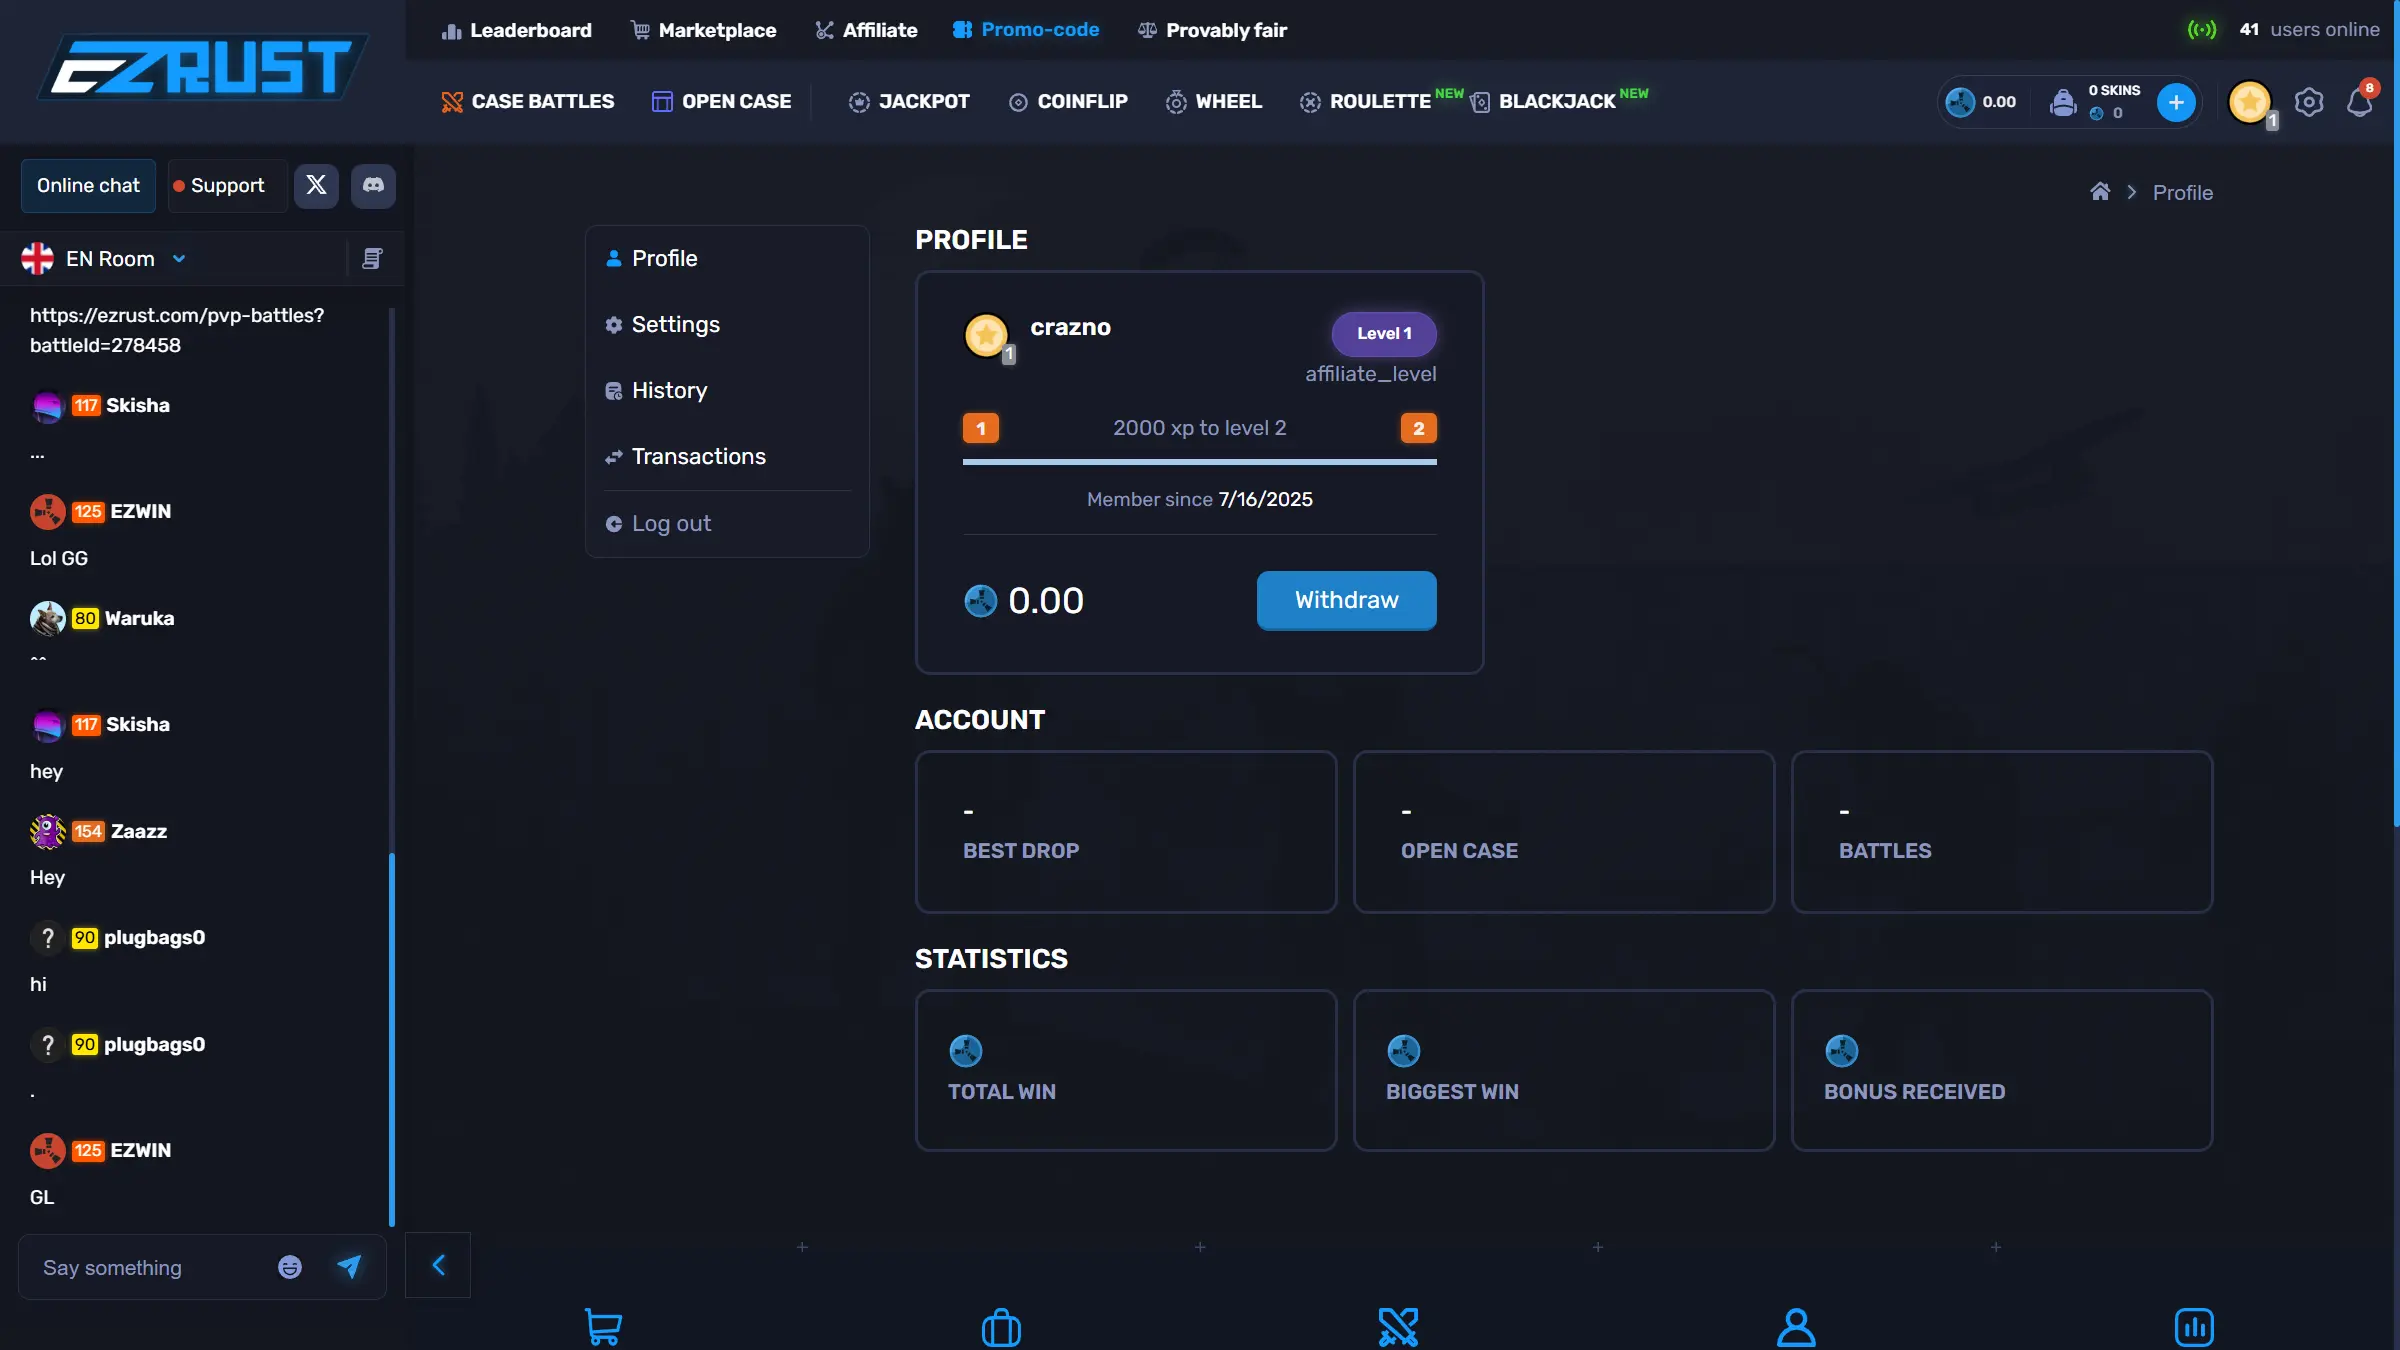The image size is (2400, 1350).
Task: Open the header profile avatar
Action: click(x=2250, y=102)
